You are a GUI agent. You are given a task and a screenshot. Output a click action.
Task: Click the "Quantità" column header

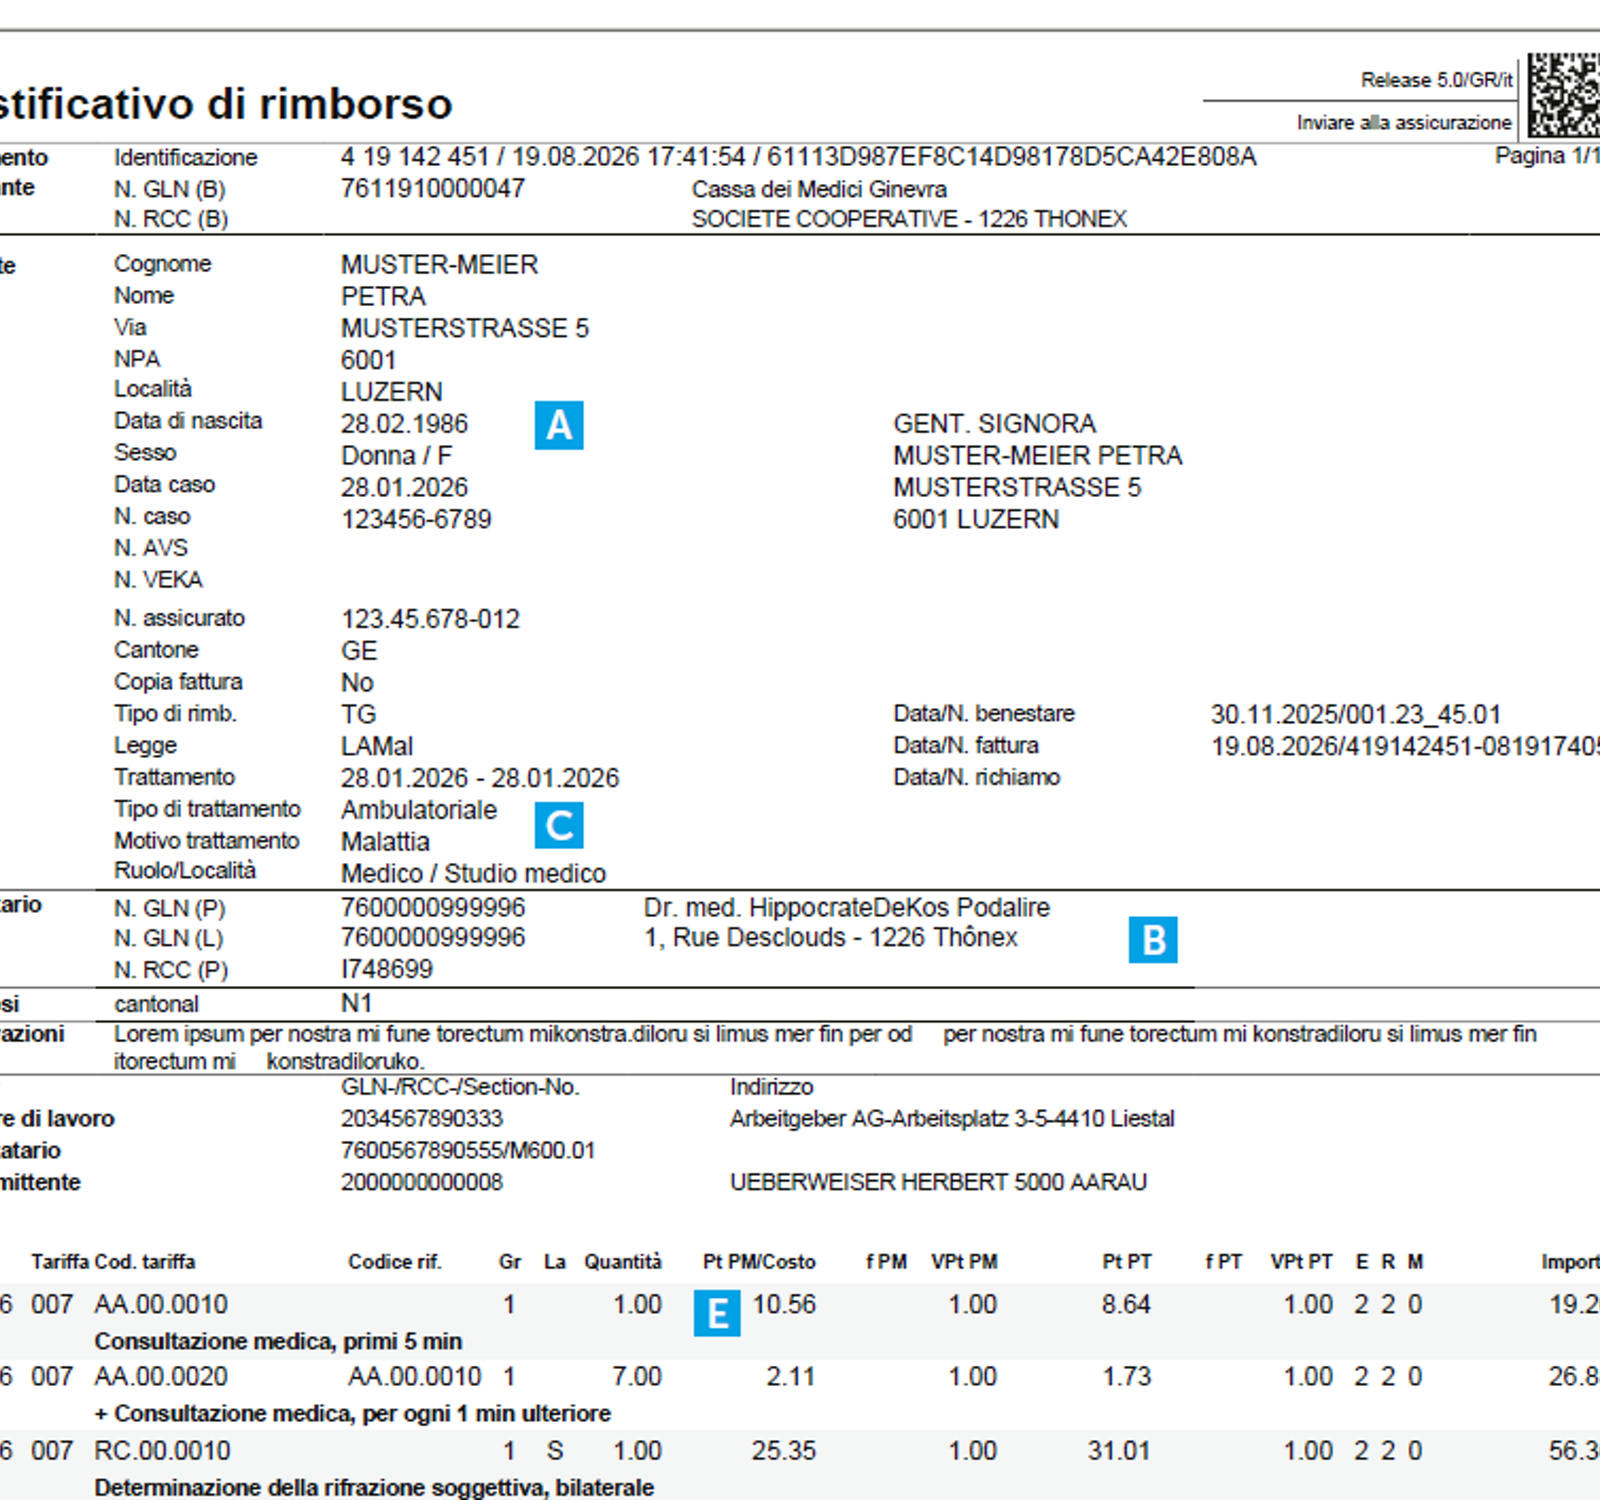623,1262
